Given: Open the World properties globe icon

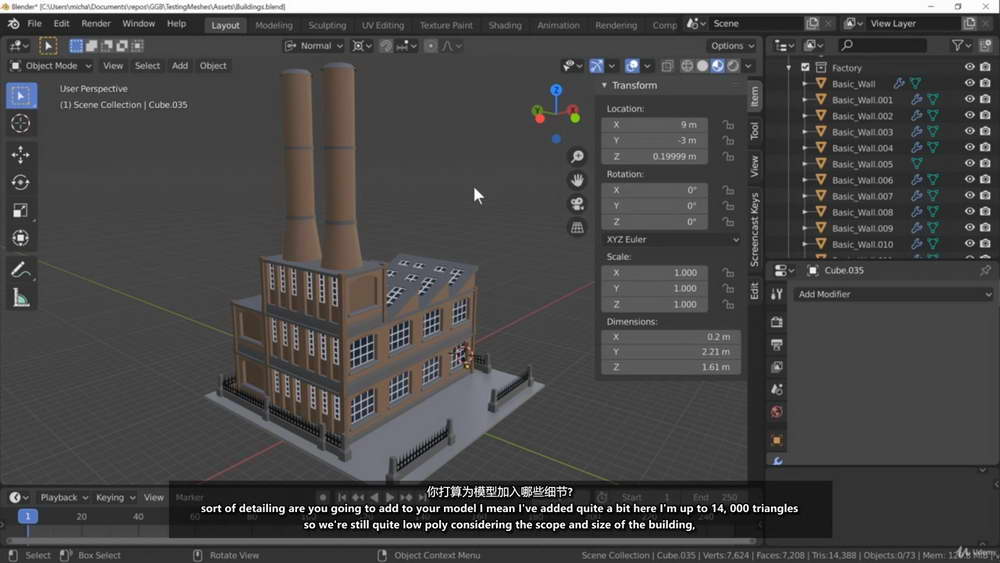Looking at the screenshot, I should tap(777, 412).
